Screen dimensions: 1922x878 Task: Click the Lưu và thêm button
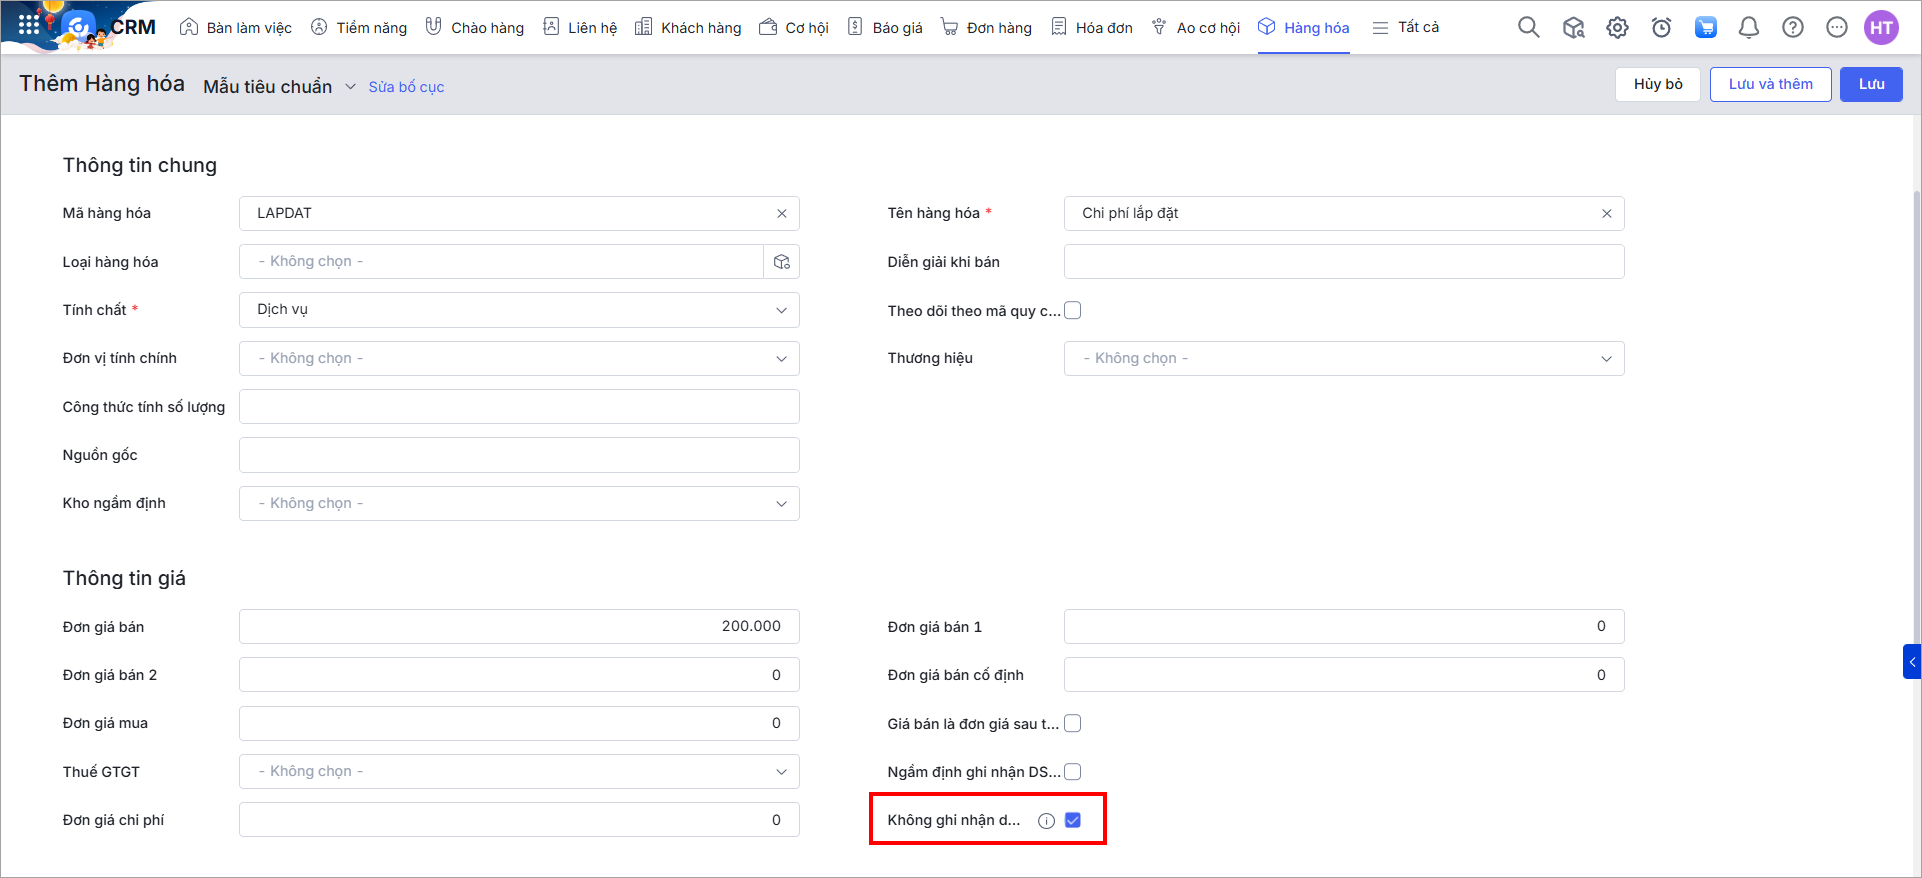point(1770,84)
